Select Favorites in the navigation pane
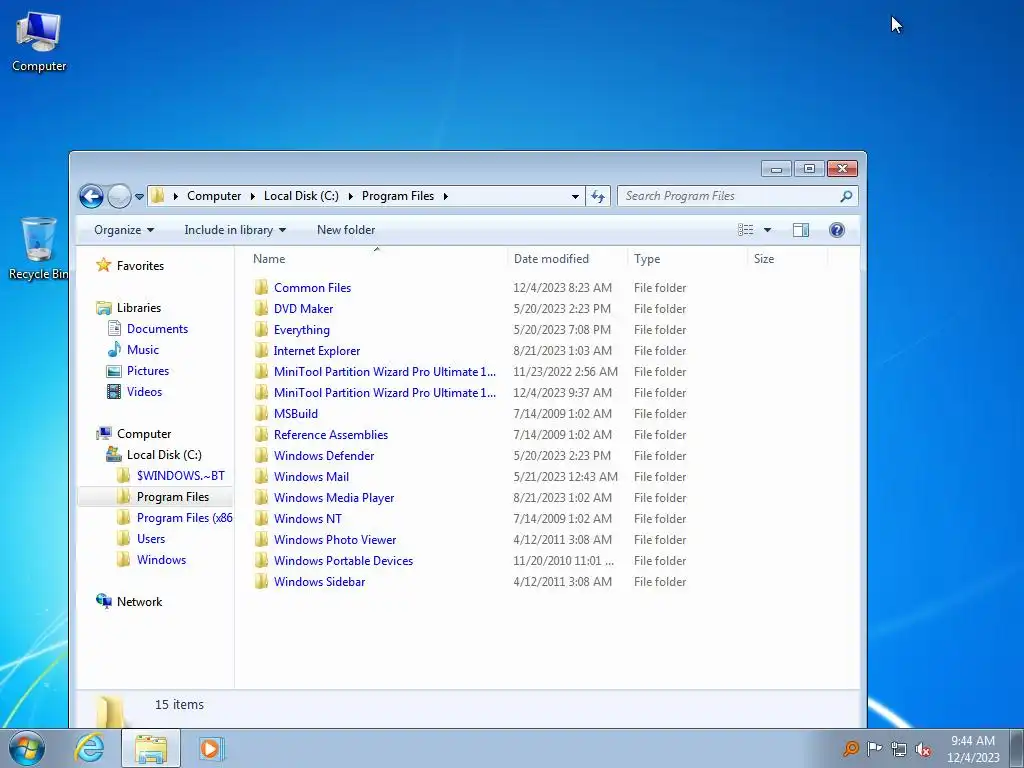Image resolution: width=1024 pixels, height=768 pixels. coord(140,266)
